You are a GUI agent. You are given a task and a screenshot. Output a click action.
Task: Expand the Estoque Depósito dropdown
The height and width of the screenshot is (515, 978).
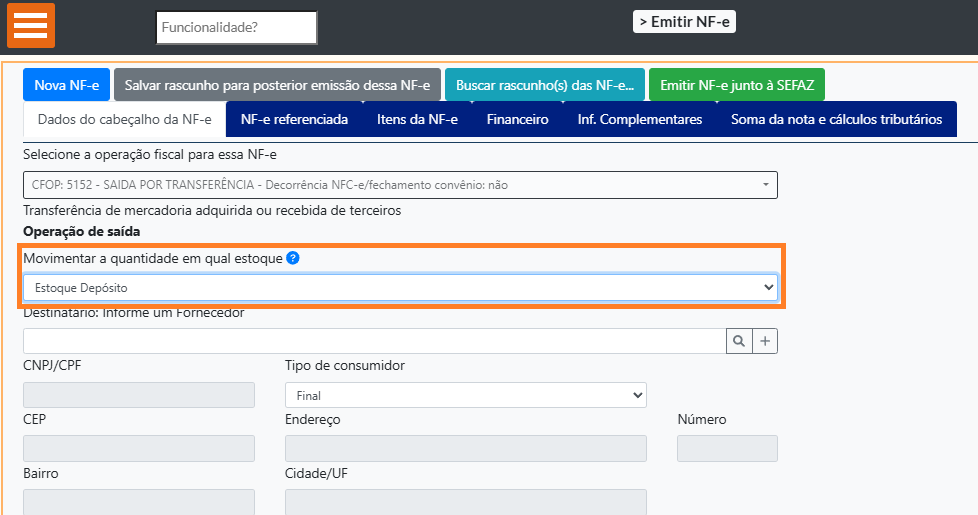click(x=400, y=287)
